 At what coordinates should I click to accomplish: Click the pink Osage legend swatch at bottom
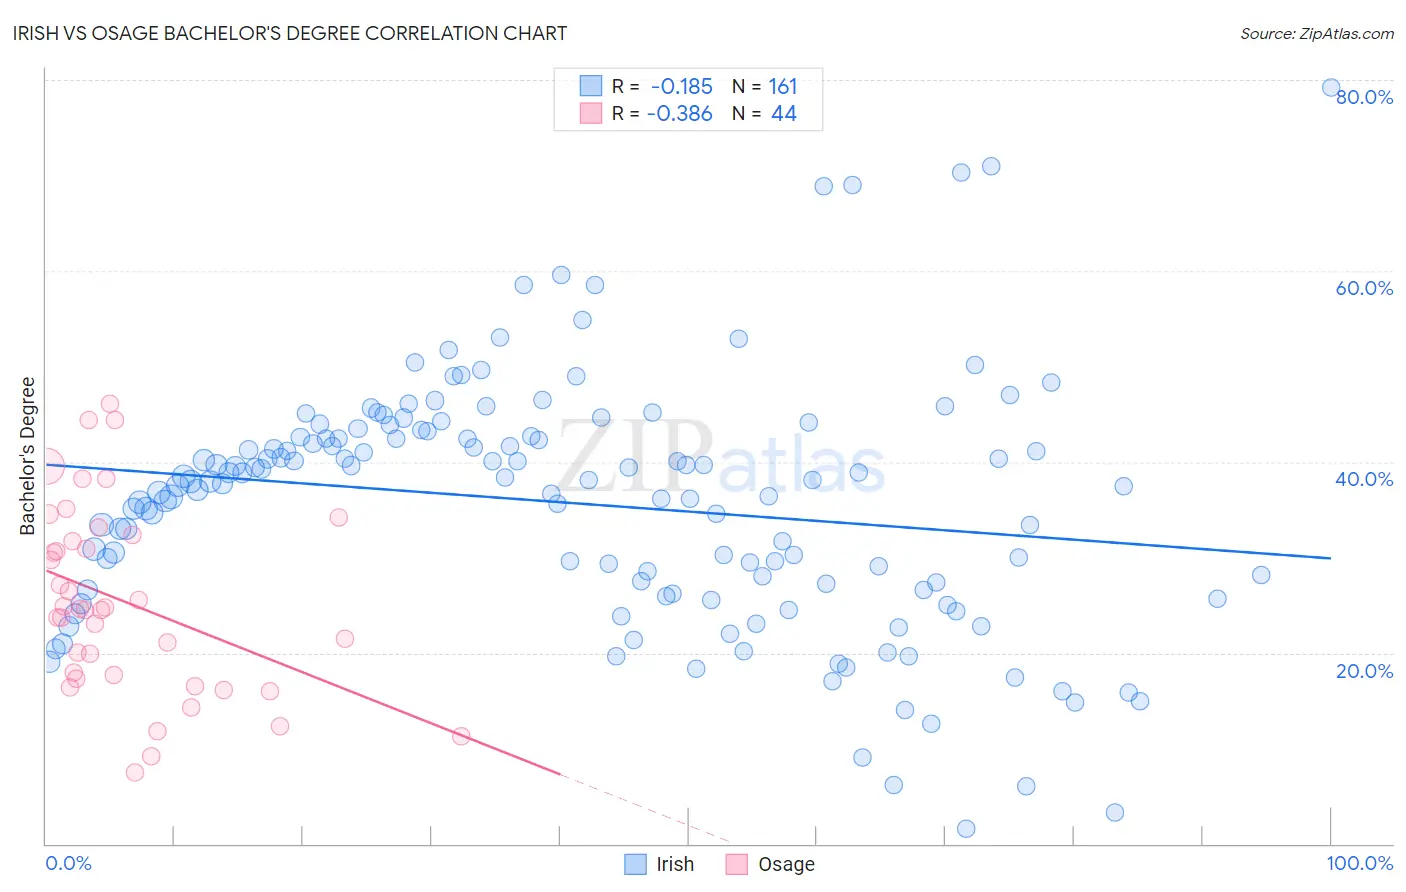(737, 864)
